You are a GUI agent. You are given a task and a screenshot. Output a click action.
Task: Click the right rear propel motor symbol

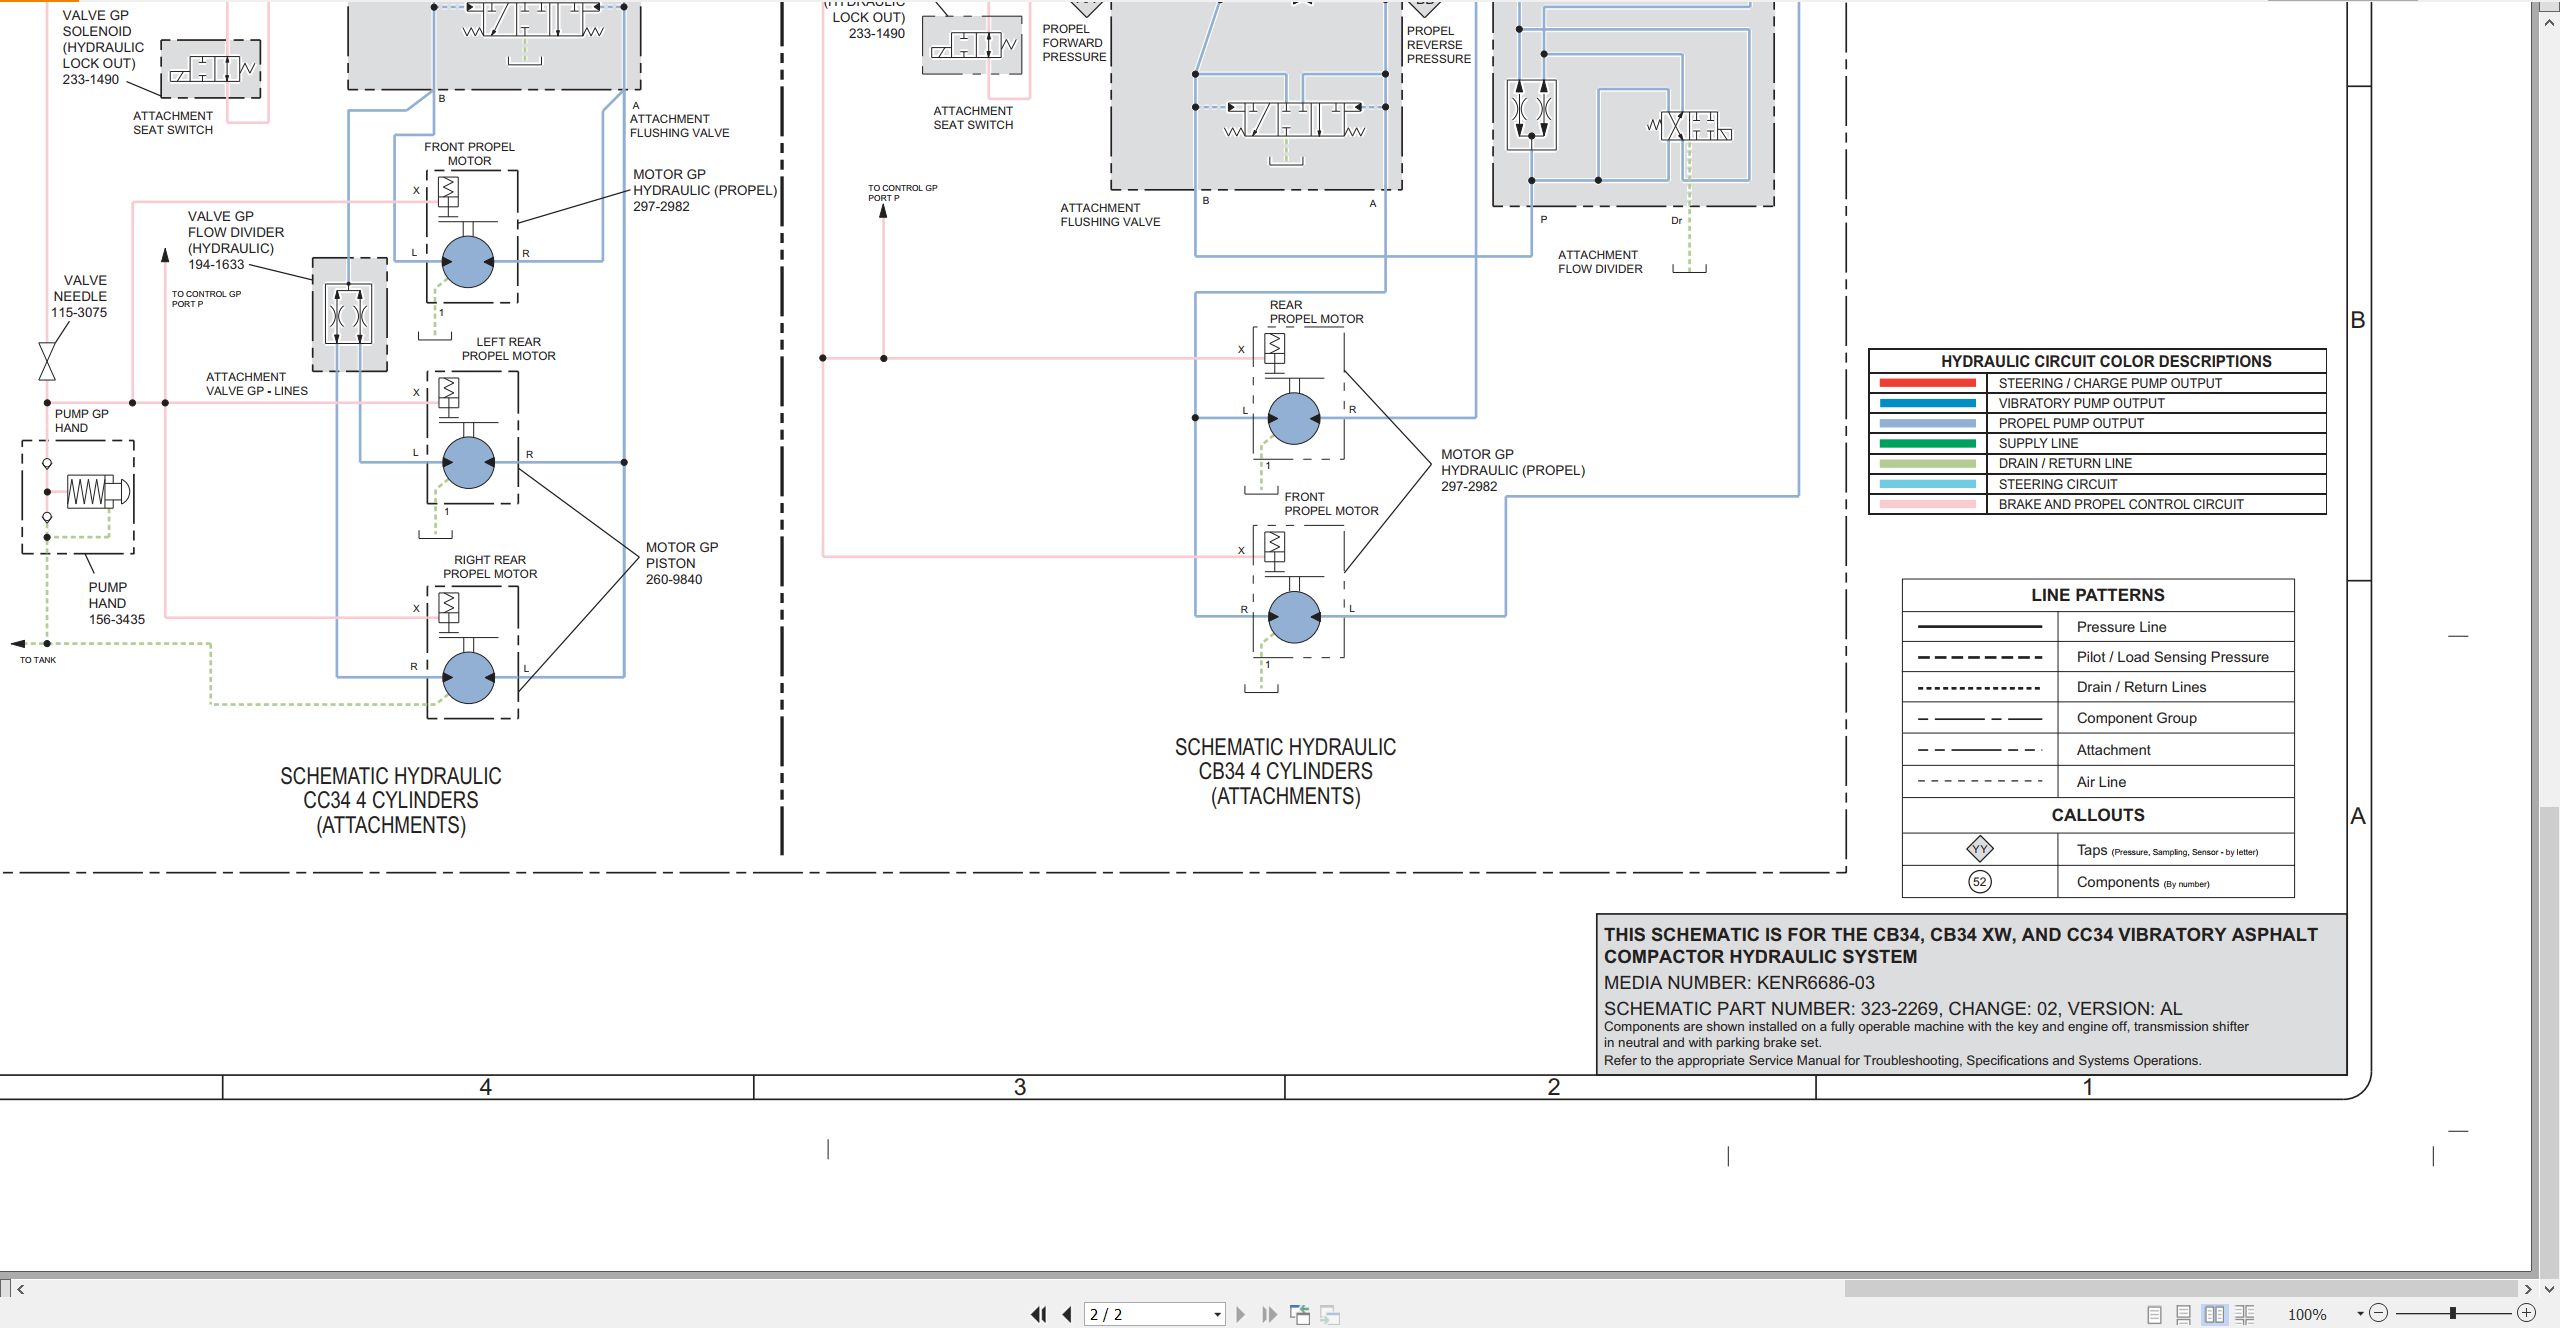click(x=468, y=677)
